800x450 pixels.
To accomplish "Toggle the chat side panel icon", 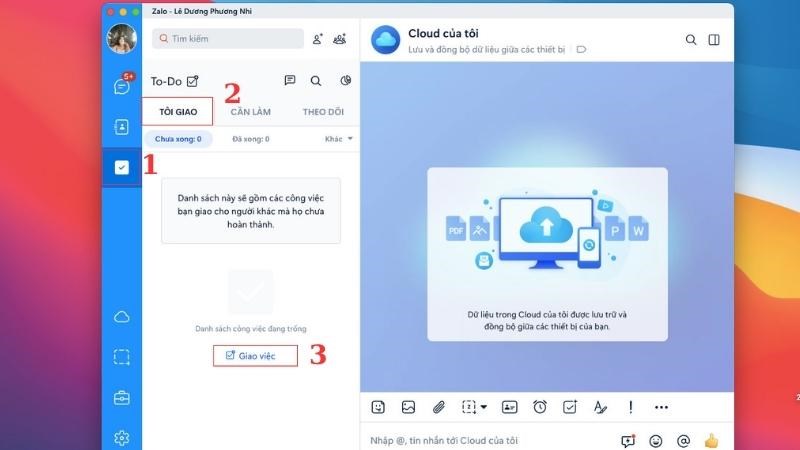I will (714, 40).
